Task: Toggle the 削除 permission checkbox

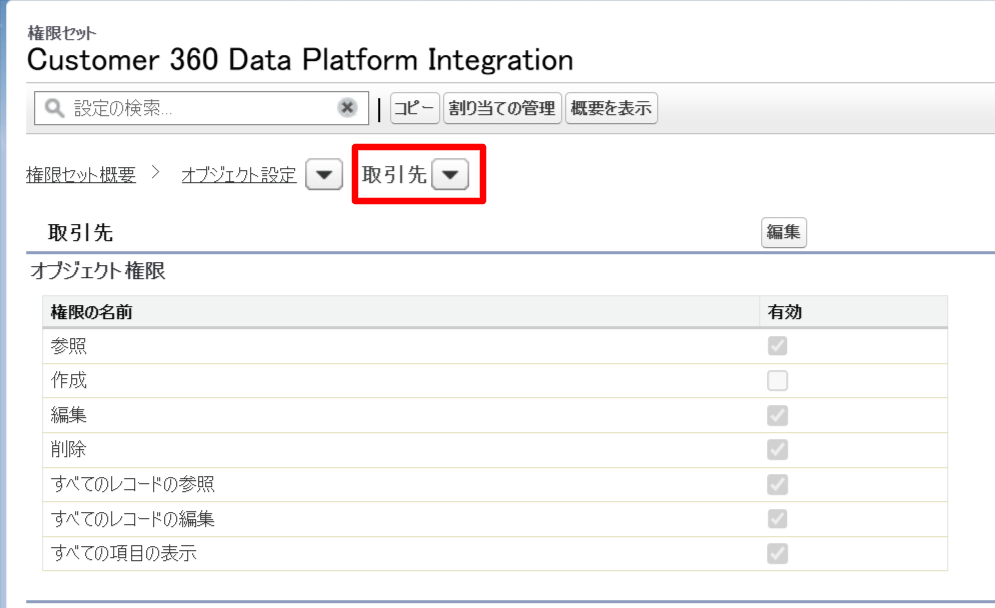Action: (777, 449)
